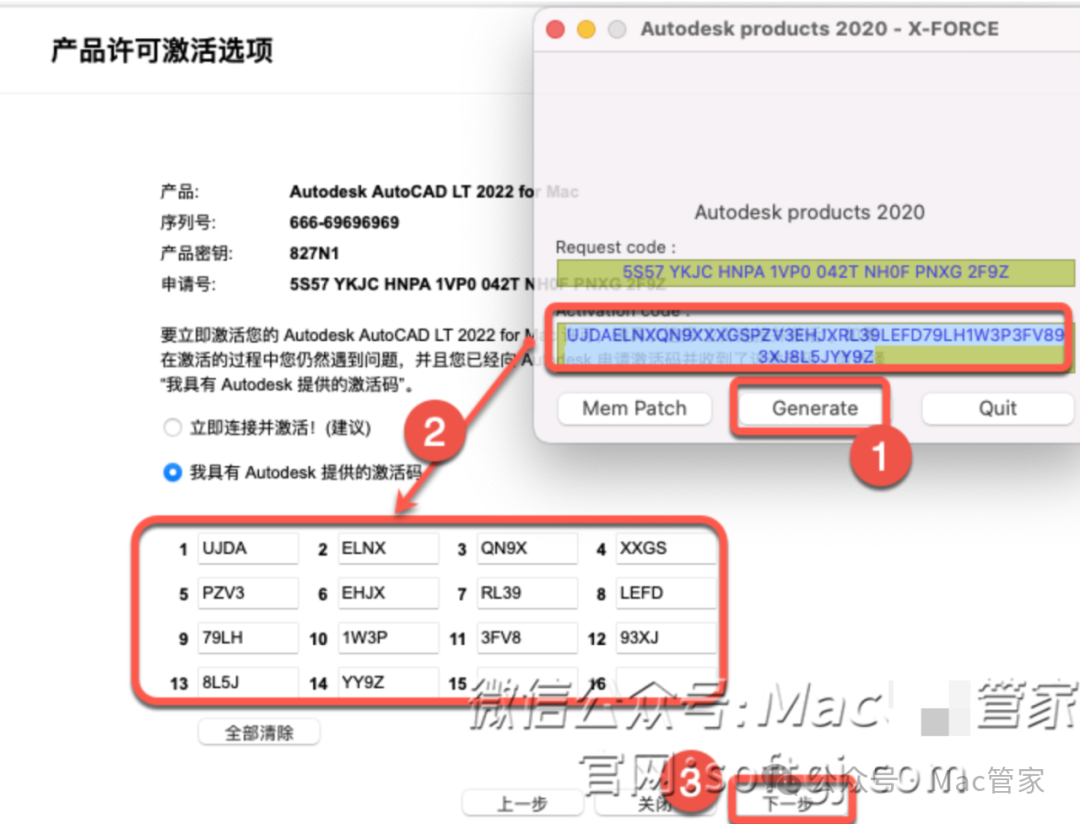
Task: Quit the X-FORCE window via Quit button
Action: point(997,409)
